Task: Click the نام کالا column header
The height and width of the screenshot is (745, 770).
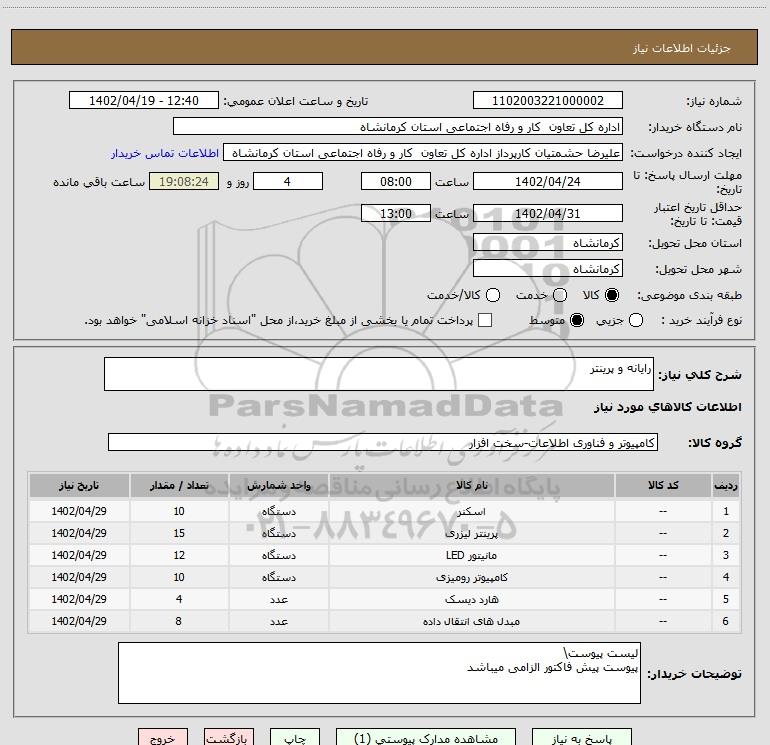Action: click(x=471, y=485)
